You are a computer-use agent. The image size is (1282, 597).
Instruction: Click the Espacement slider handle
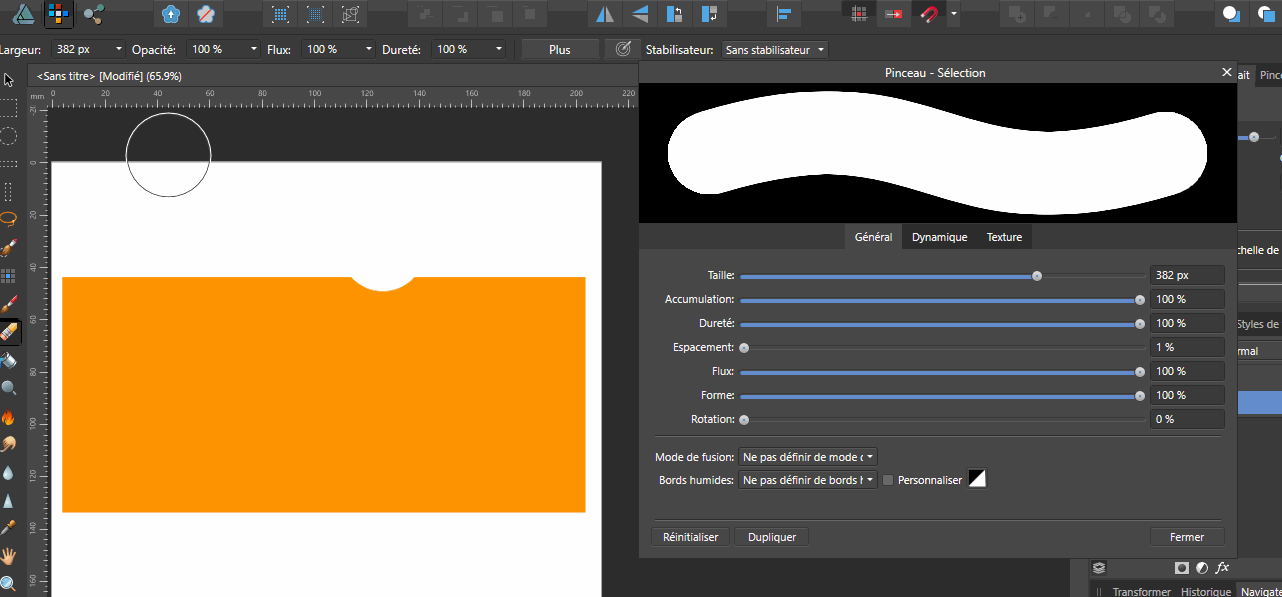tap(744, 347)
